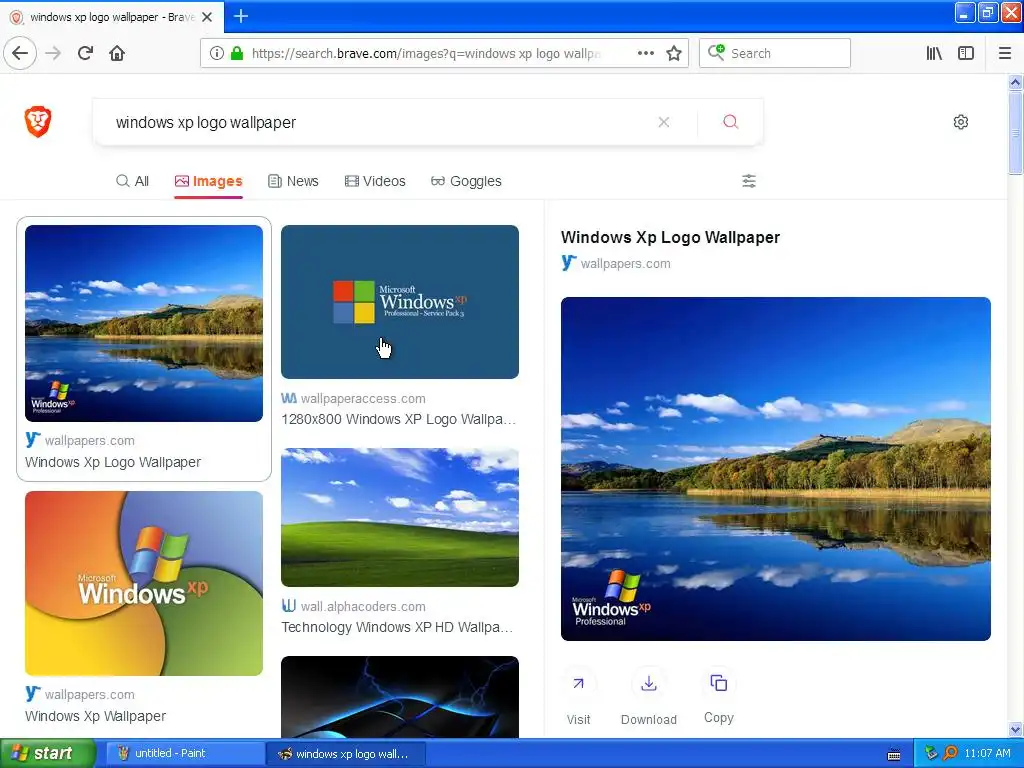Reload the current page
The height and width of the screenshot is (768, 1024).
[86, 53]
